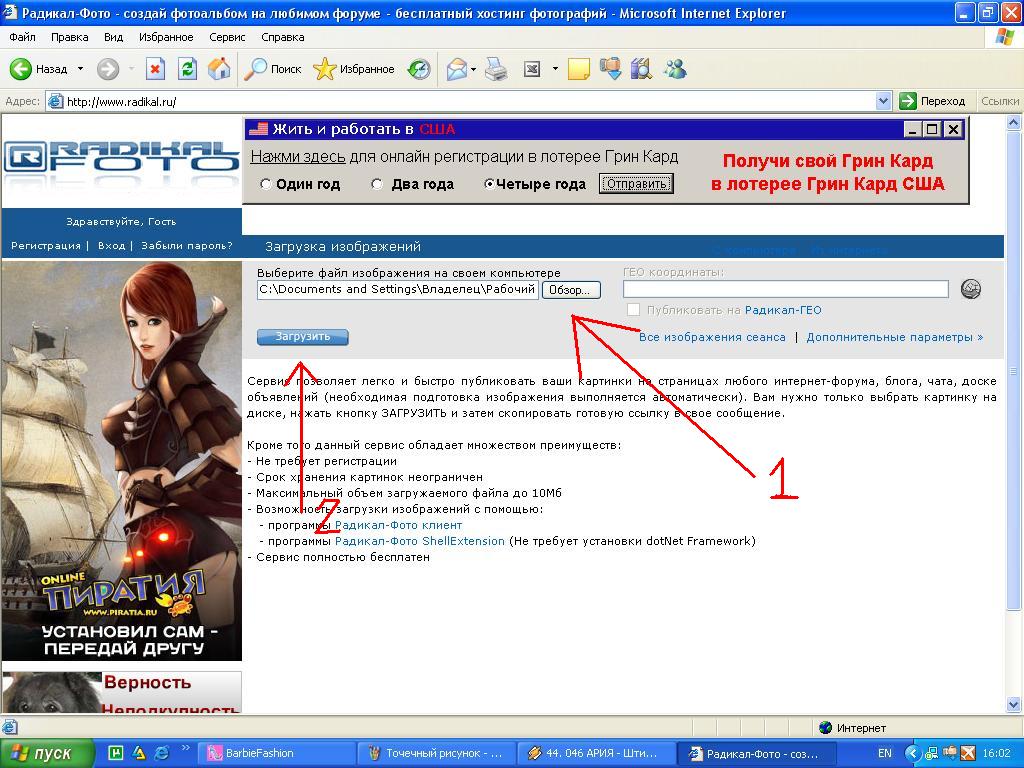Viewport: 1024px width, 768px height.
Task: Select the Четыре года radio button
Action: point(488,184)
